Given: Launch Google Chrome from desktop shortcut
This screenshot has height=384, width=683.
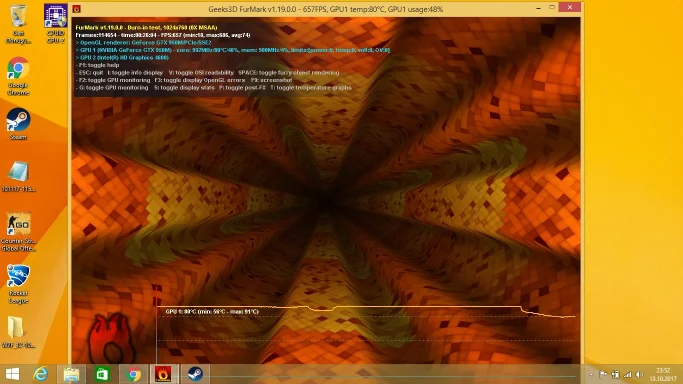Looking at the screenshot, I should point(18,76).
